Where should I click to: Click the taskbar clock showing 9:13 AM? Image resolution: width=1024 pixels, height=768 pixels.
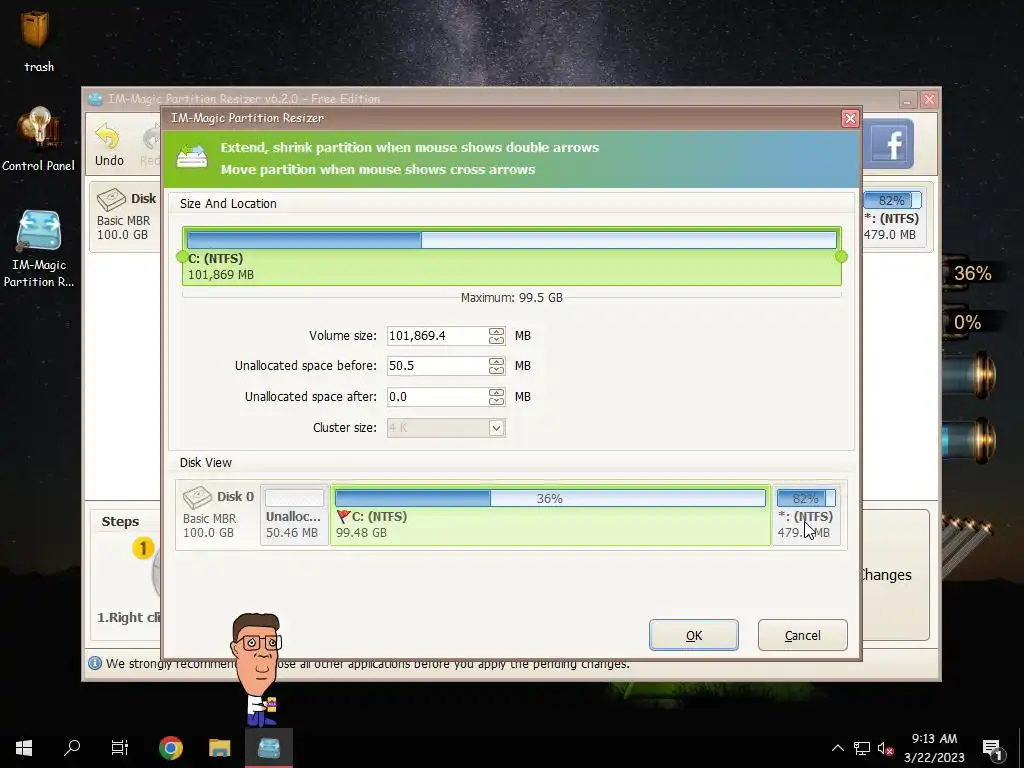coord(934,748)
